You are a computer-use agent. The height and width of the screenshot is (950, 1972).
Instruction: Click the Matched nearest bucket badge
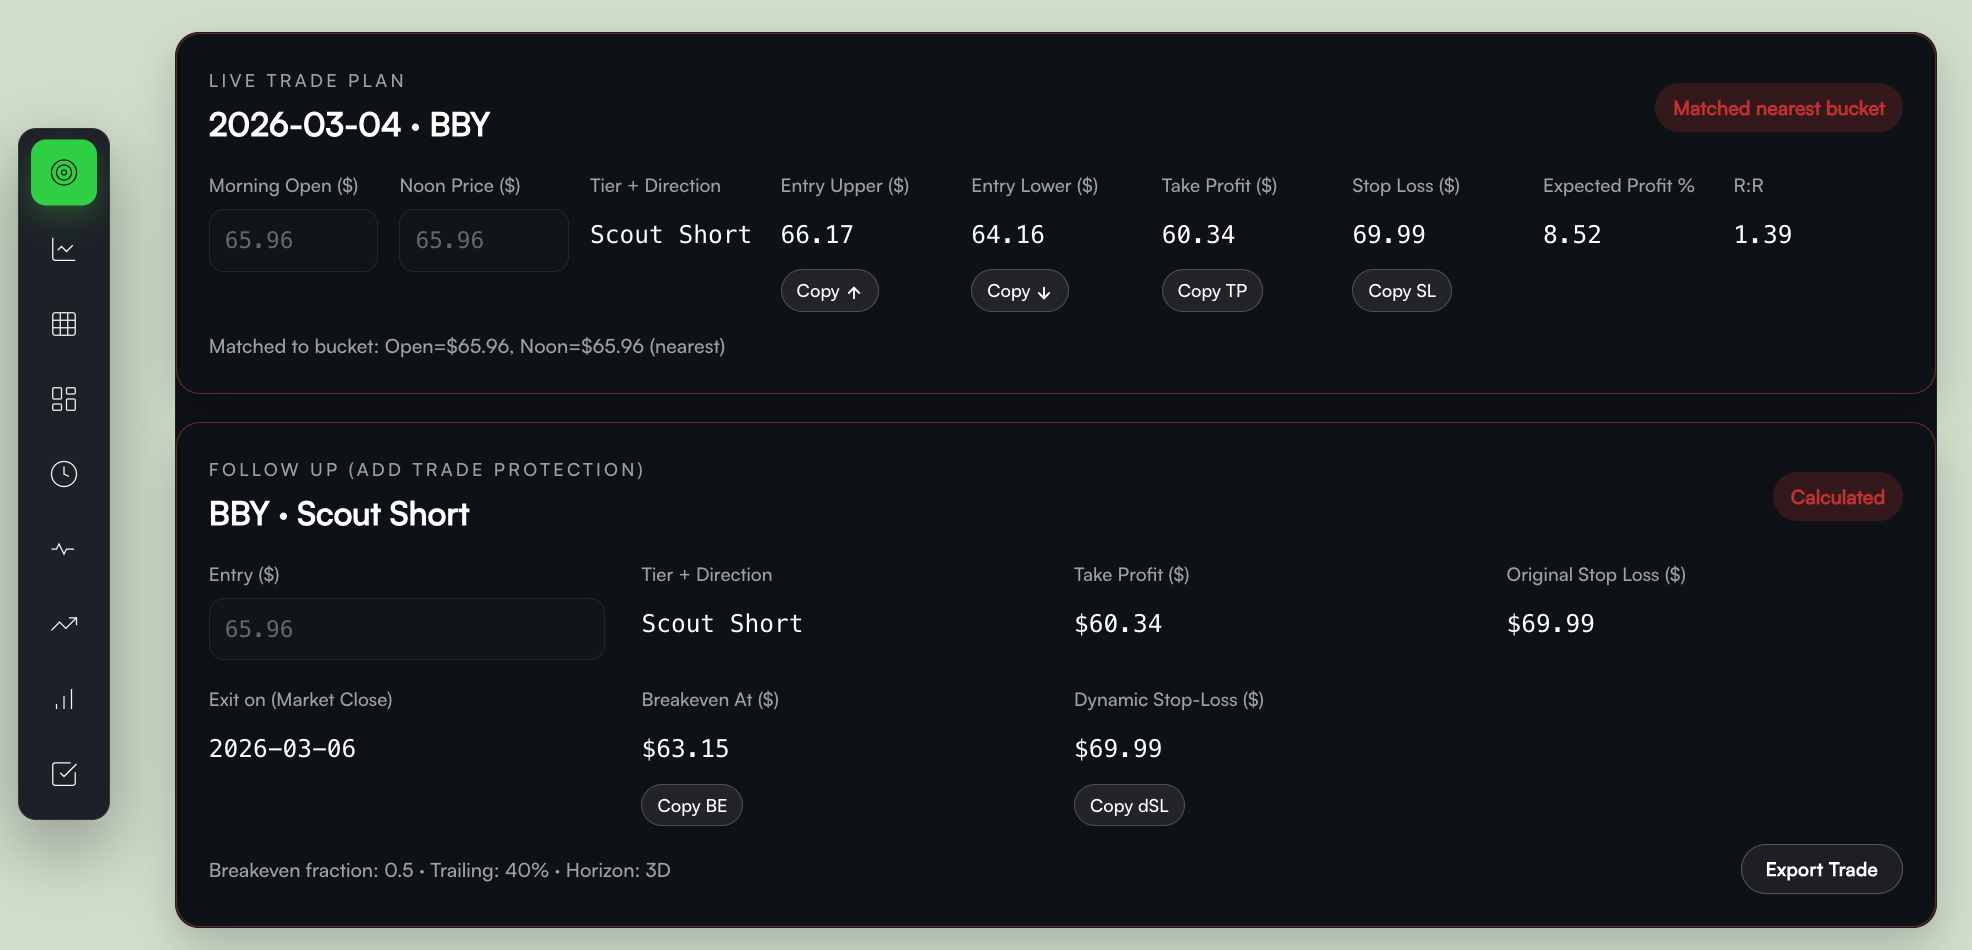coord(1778,108)
